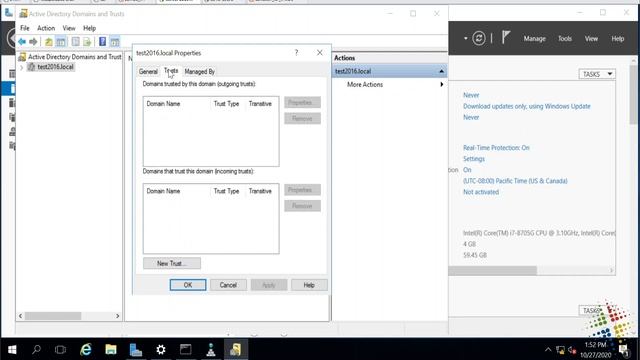Viewport: 640px width, 360px height.
Task: Select the Trusts tab
Action: [171, 71]
